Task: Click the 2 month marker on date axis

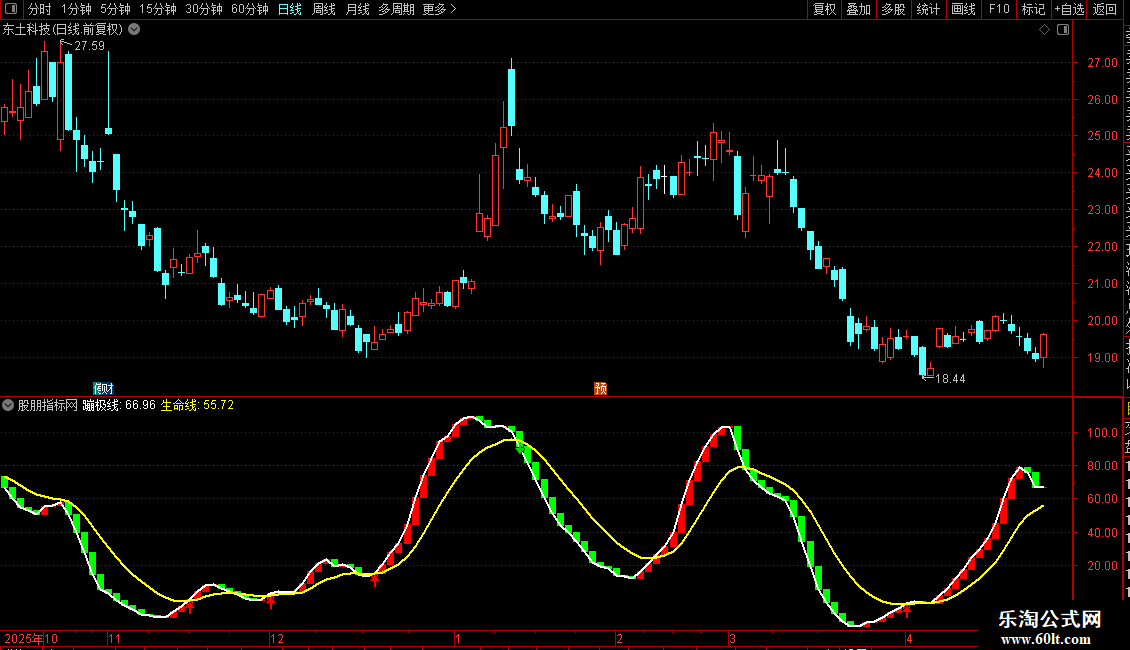Action: tap(619, 638)
